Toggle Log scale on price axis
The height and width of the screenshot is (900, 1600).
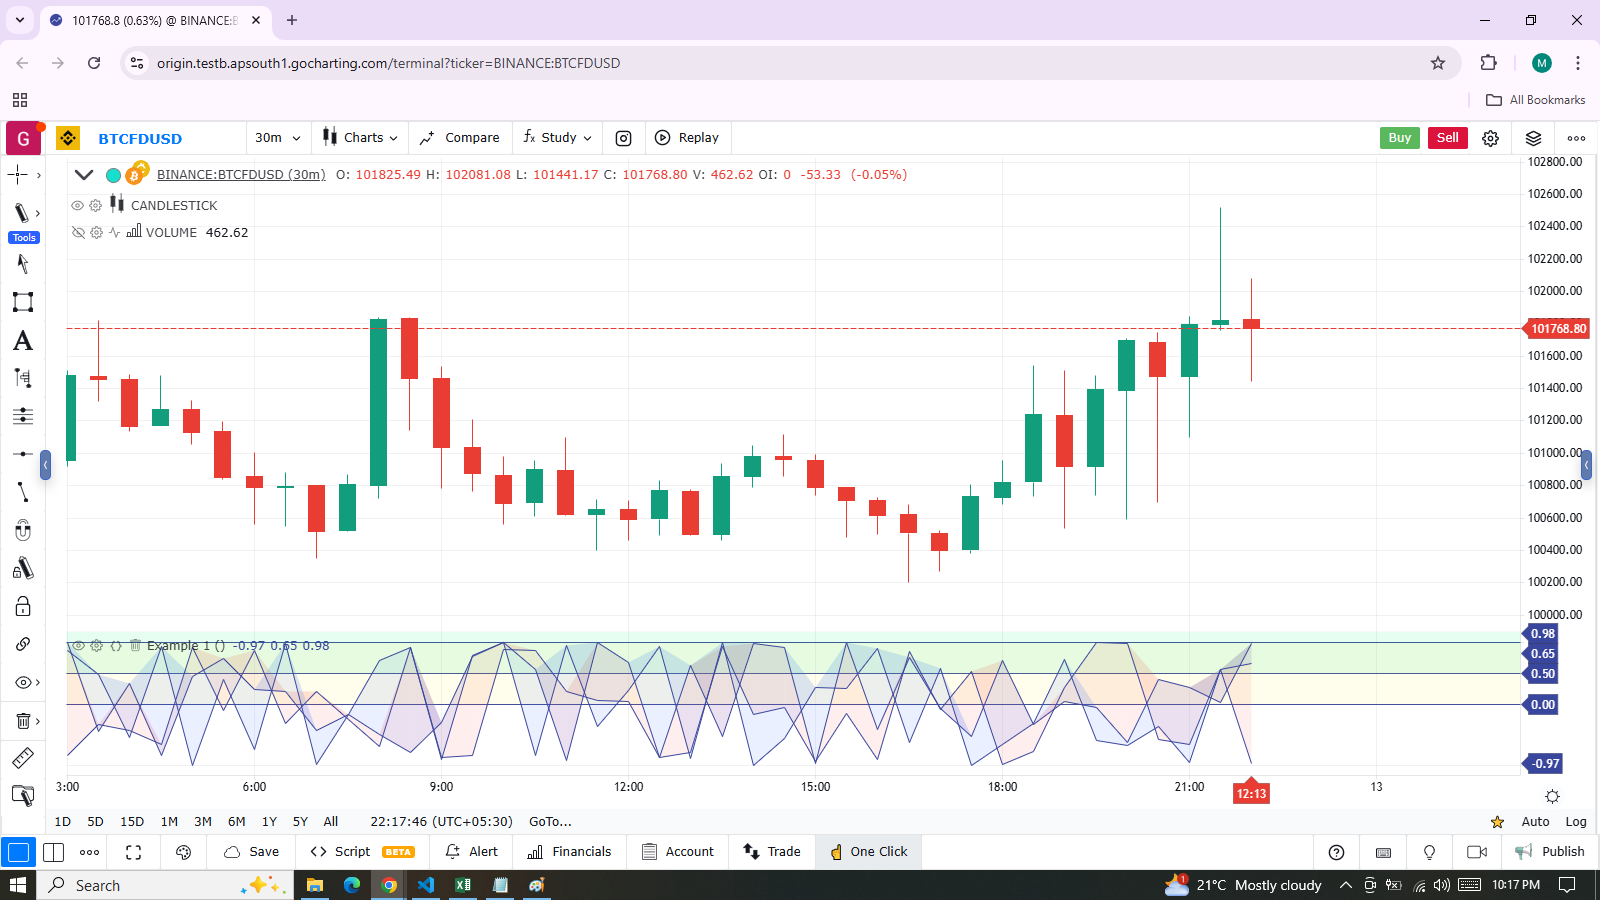click(x=1576, y=821)
